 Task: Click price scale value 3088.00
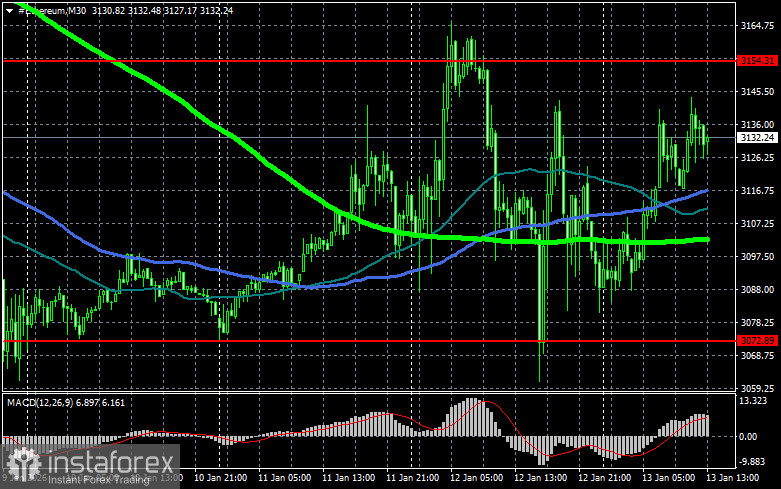click(757, 289)
